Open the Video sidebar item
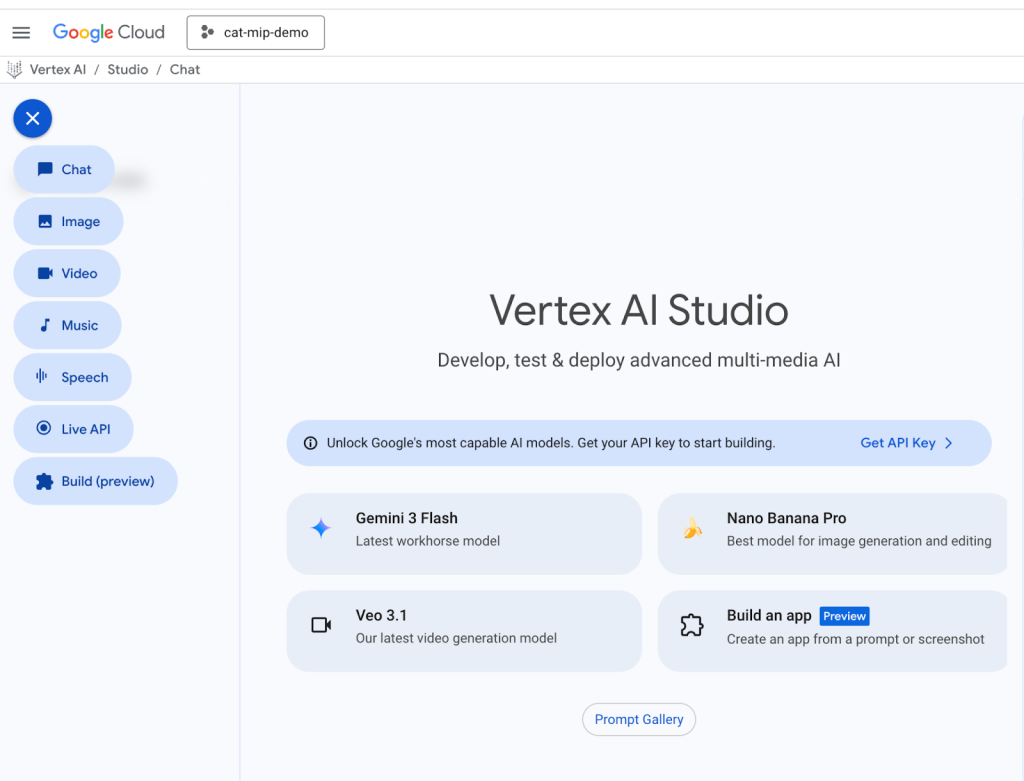1024x781 pixels. pos(67,274)
